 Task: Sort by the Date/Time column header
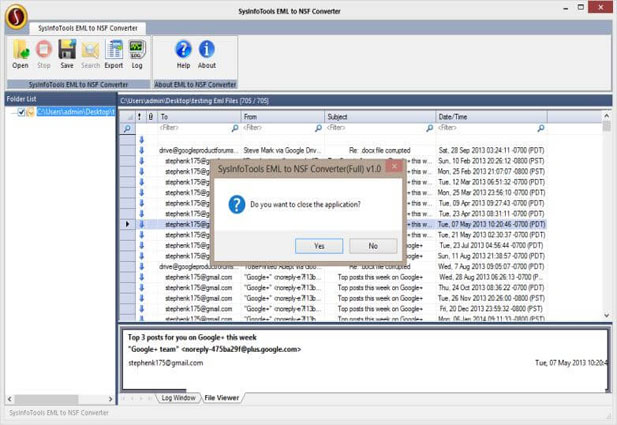(x=491, y=116)
